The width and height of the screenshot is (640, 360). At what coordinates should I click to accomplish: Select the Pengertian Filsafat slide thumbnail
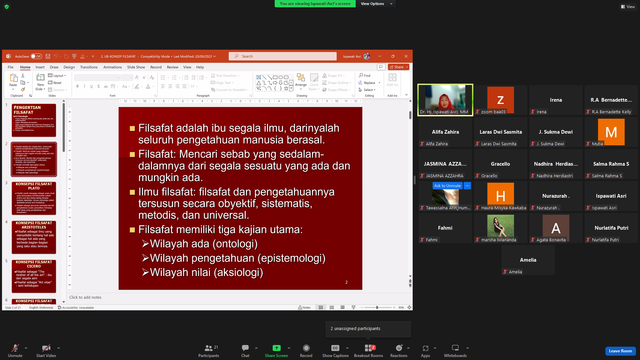click(34, 120)
